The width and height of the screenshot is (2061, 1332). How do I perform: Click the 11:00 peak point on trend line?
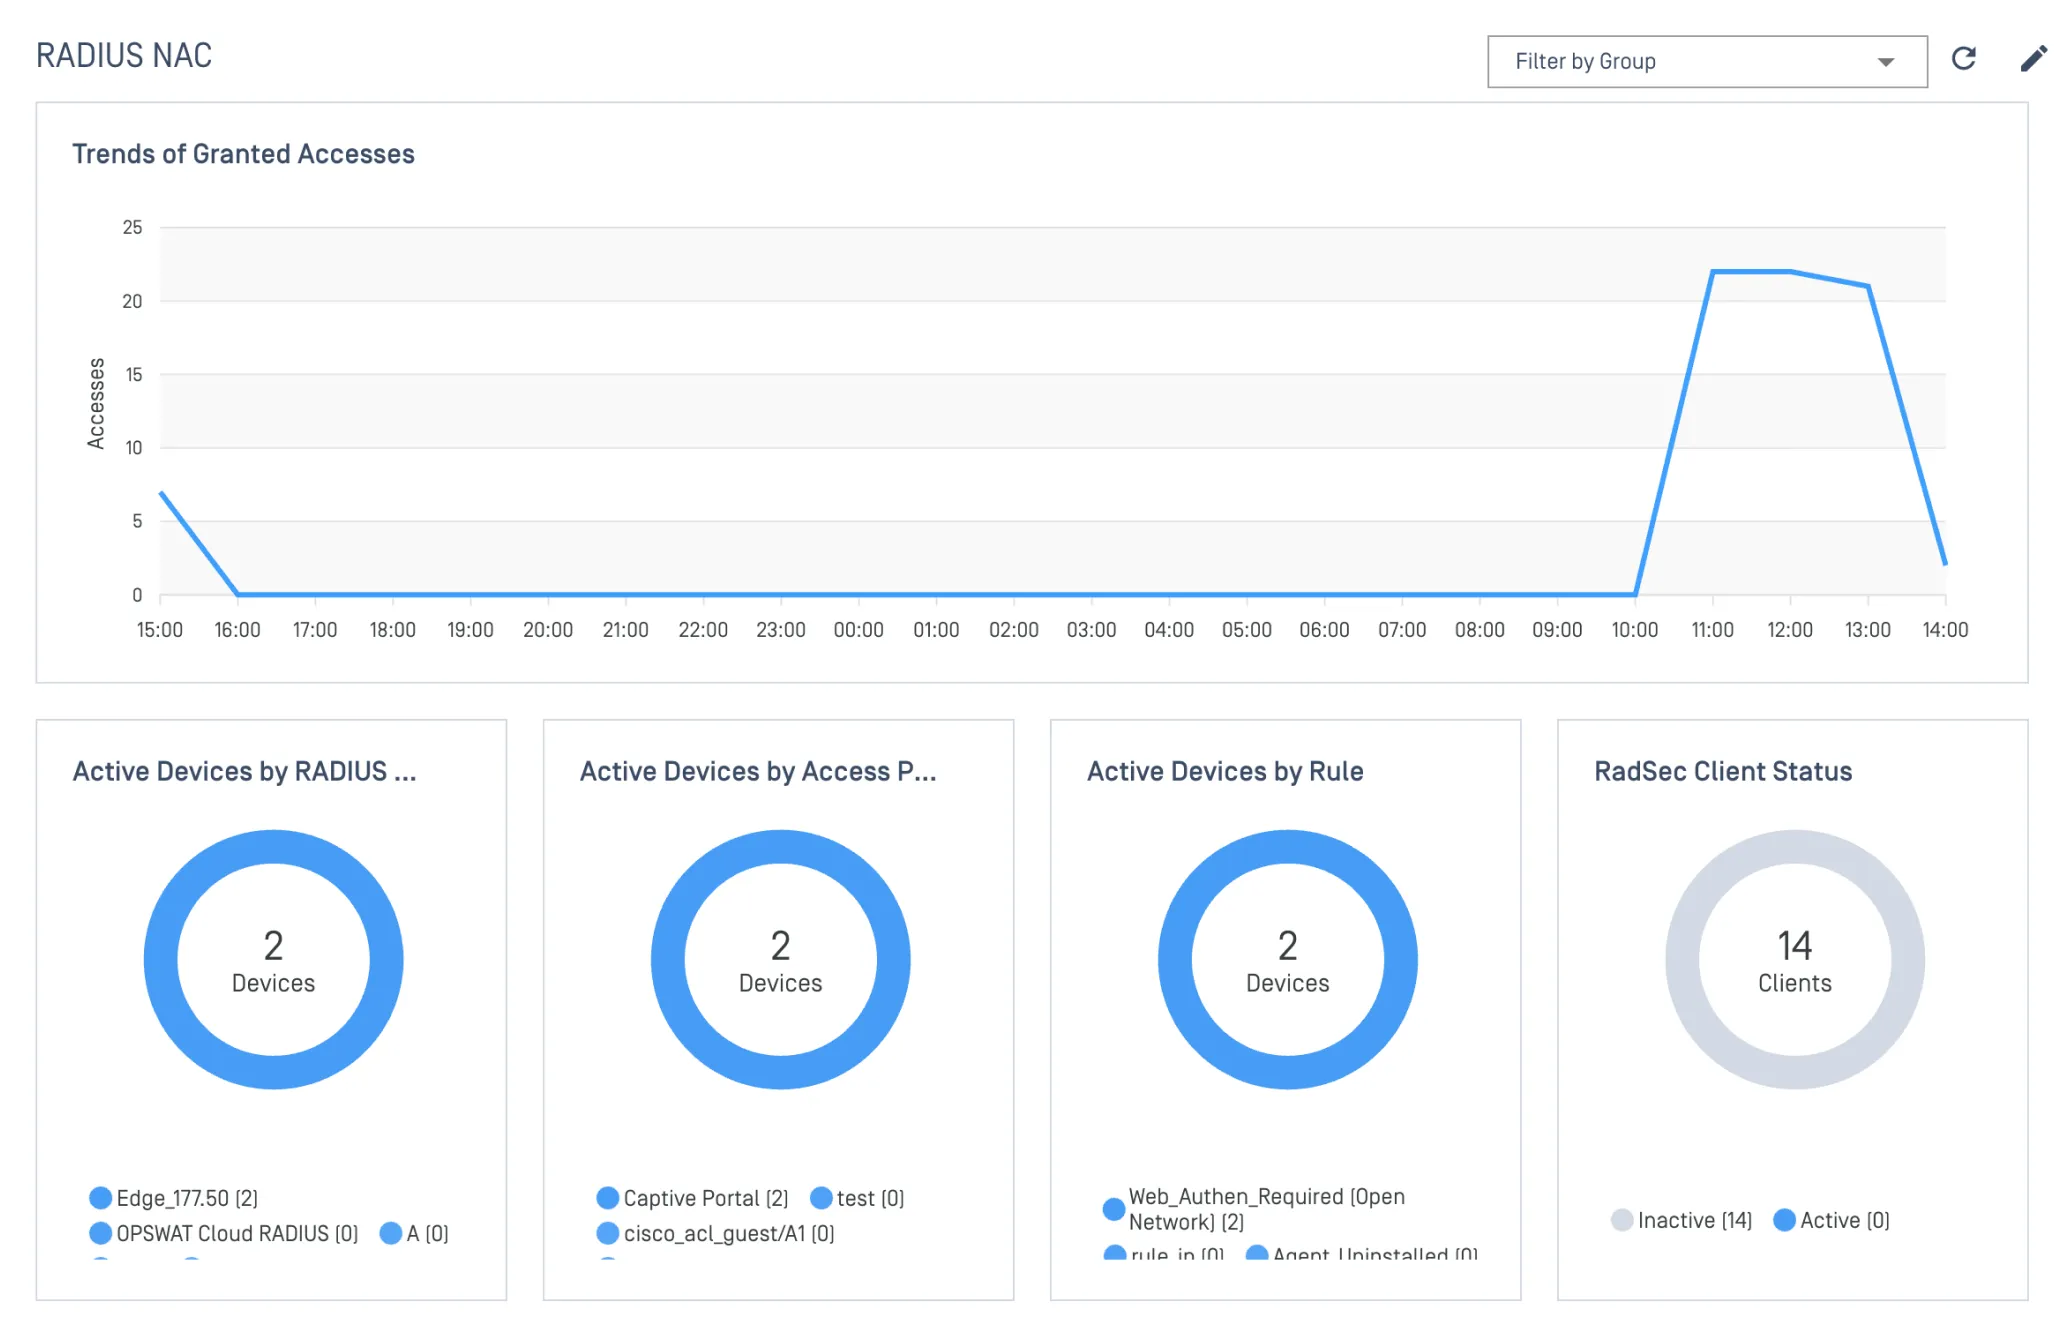click(1712, 271)
